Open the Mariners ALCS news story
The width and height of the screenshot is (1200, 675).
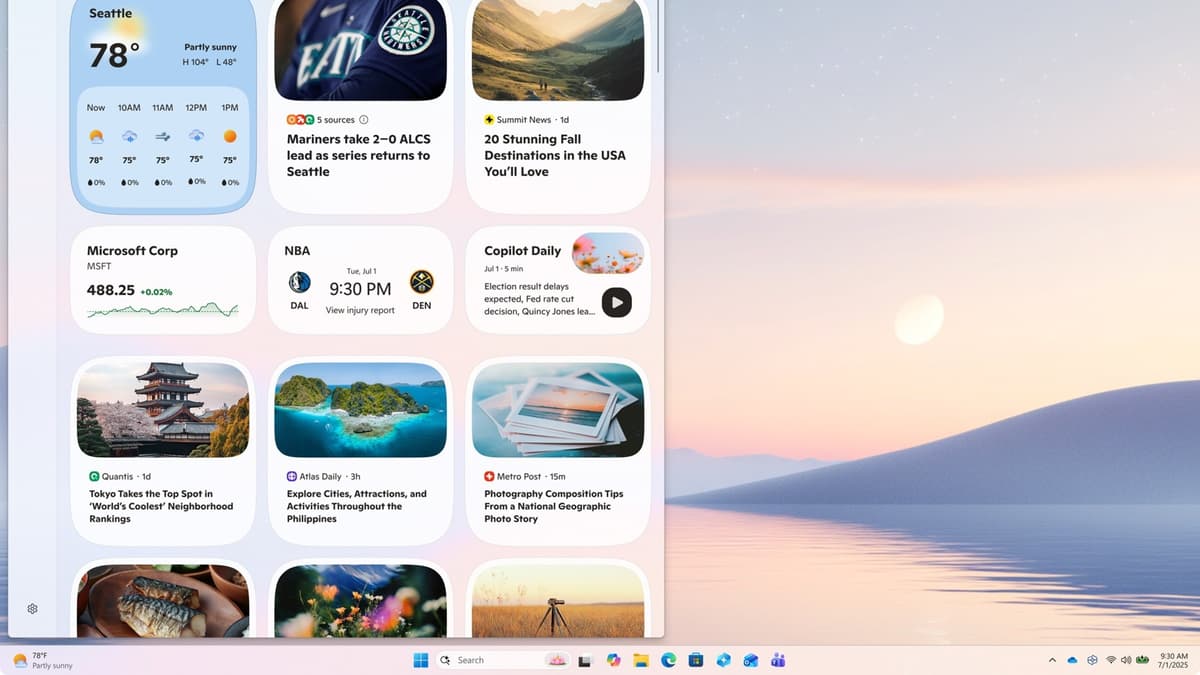(360, 155)
